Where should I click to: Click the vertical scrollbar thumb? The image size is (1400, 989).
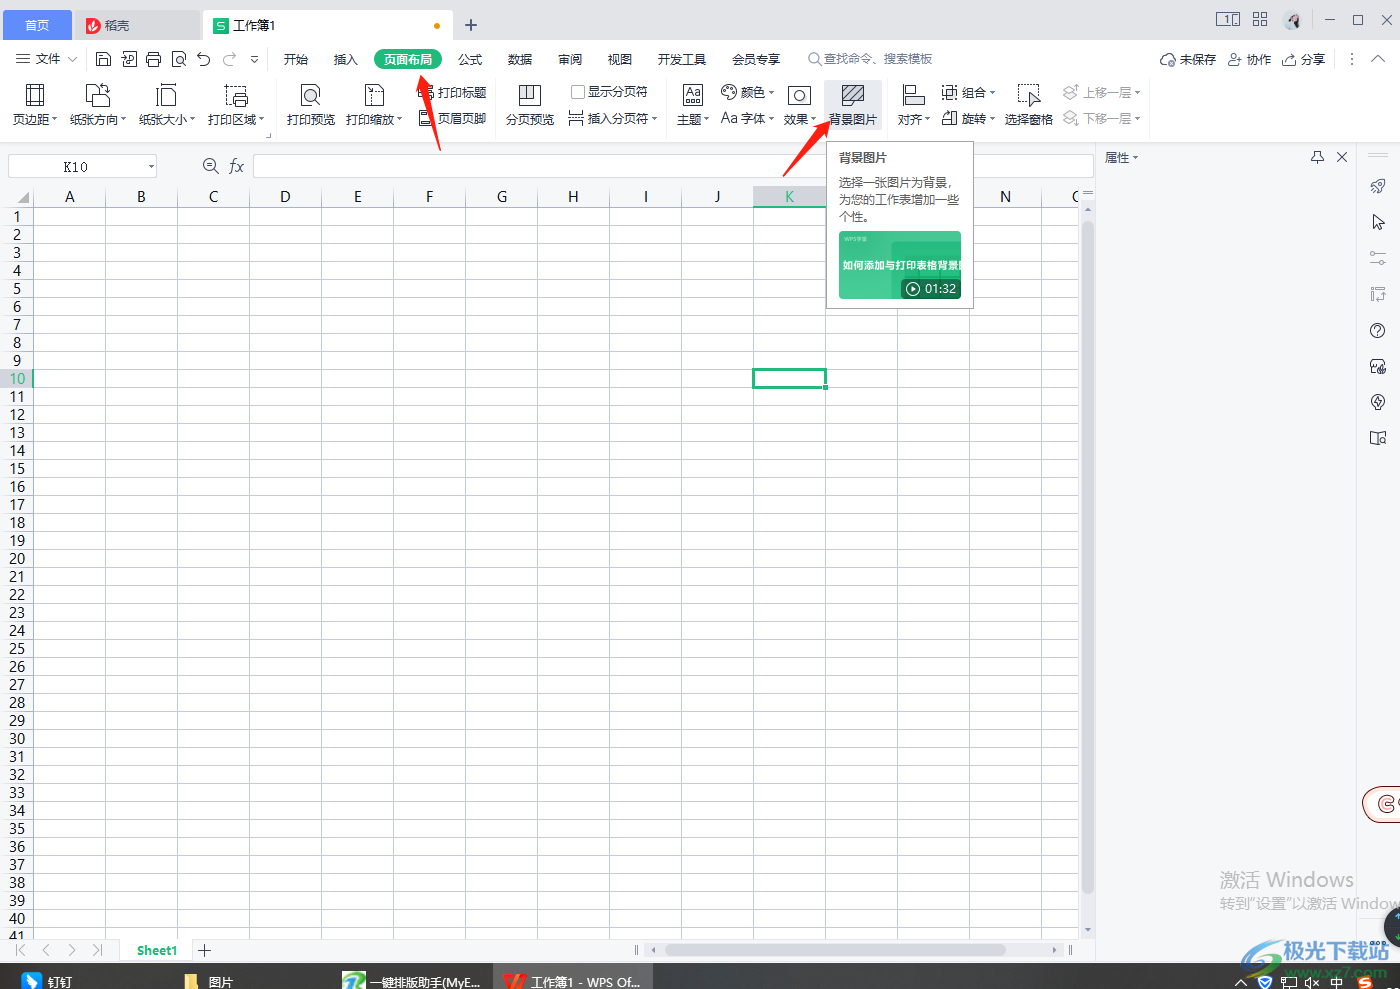click(x=1088, y=557)
